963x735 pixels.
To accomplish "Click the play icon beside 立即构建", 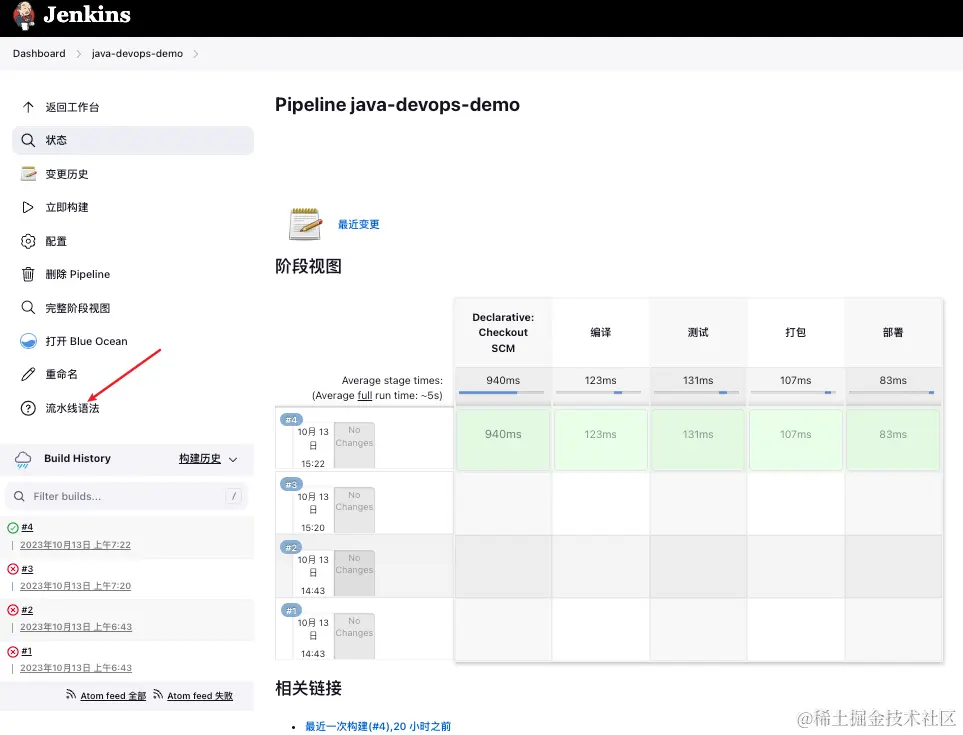I will point(28,208).
